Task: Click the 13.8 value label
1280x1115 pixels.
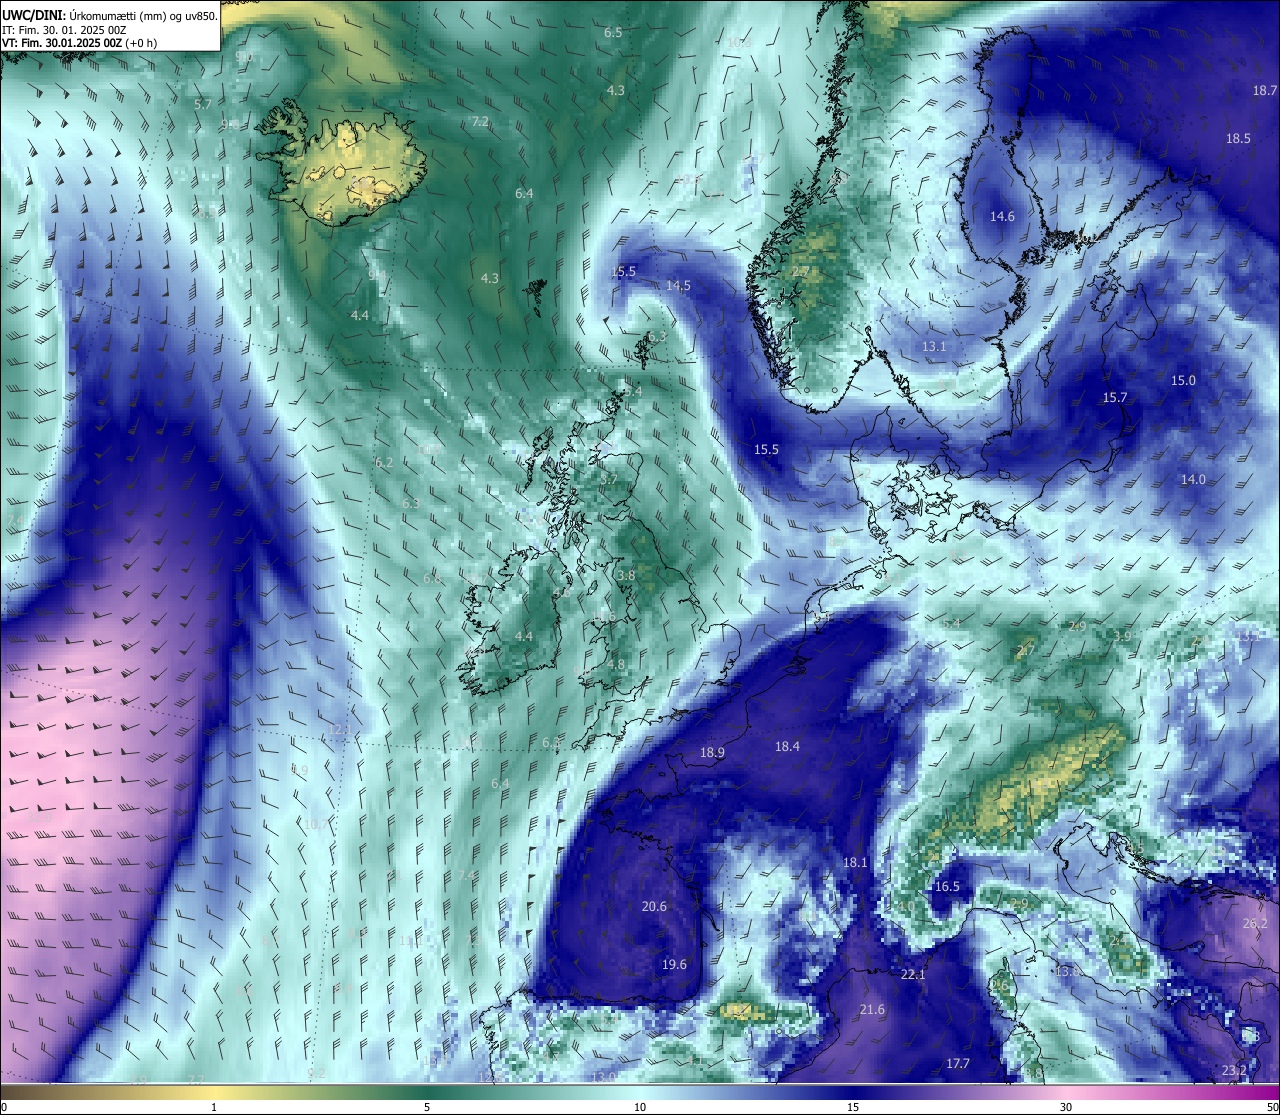Action: click(x=1067, y=971)
